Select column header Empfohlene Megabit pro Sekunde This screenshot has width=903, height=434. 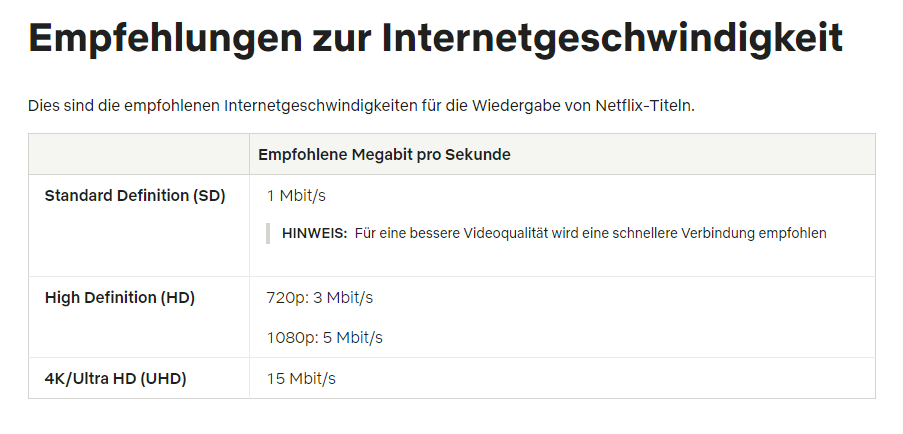click(x=384, y=155)
